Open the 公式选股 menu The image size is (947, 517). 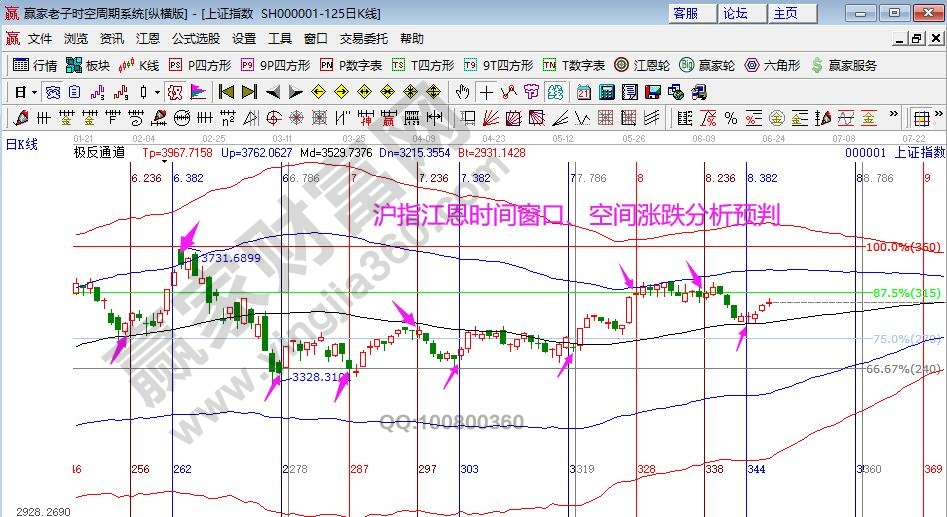[x=195, y=38]
